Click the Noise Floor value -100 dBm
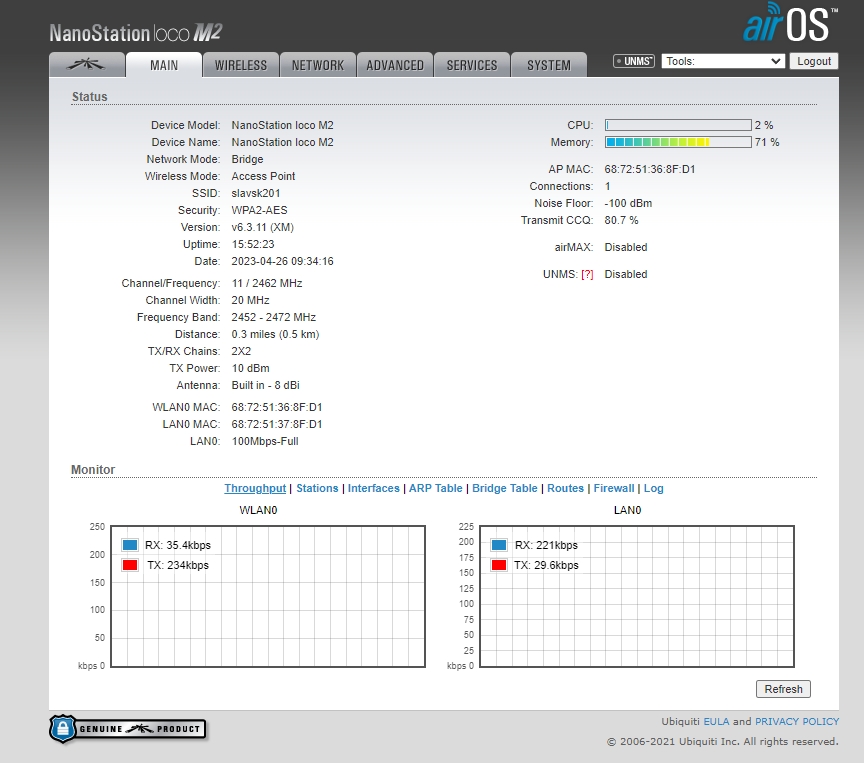Image resolution: width=864 pixels, height=763 pixels. 628,203
